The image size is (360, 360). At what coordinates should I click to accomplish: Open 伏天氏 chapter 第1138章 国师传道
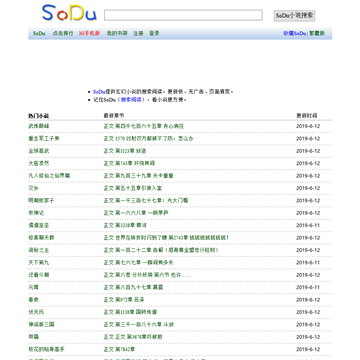point(130,312)
